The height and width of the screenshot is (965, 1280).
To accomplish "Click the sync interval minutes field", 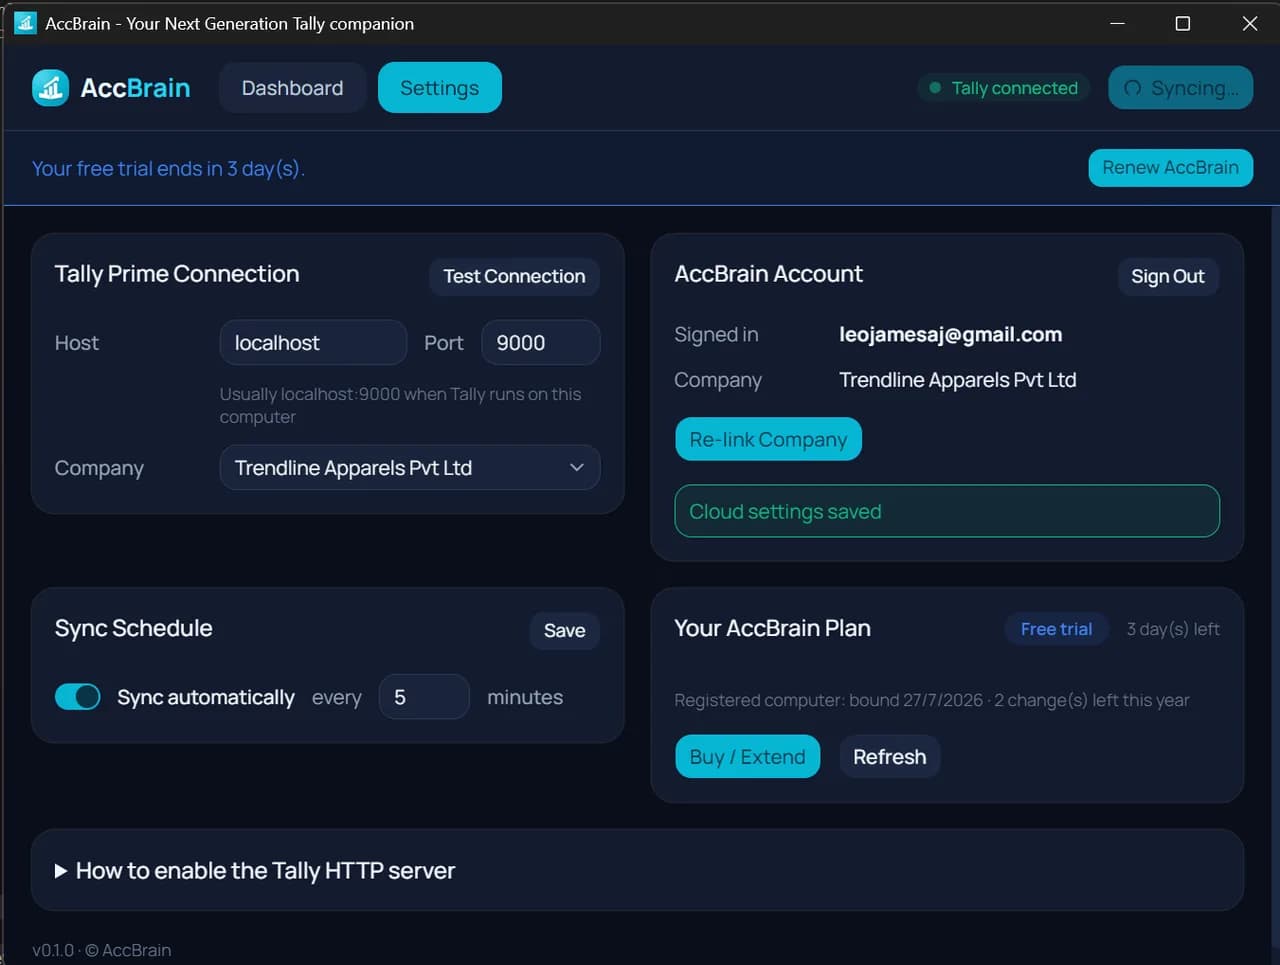I will 424,697.
